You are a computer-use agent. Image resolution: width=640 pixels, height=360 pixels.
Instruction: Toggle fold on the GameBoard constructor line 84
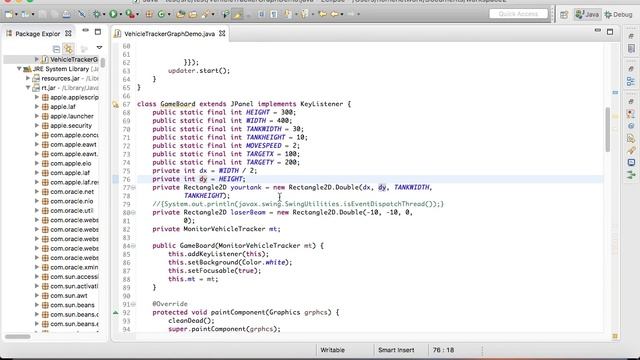pyautogui.click(x=133, y=246)
